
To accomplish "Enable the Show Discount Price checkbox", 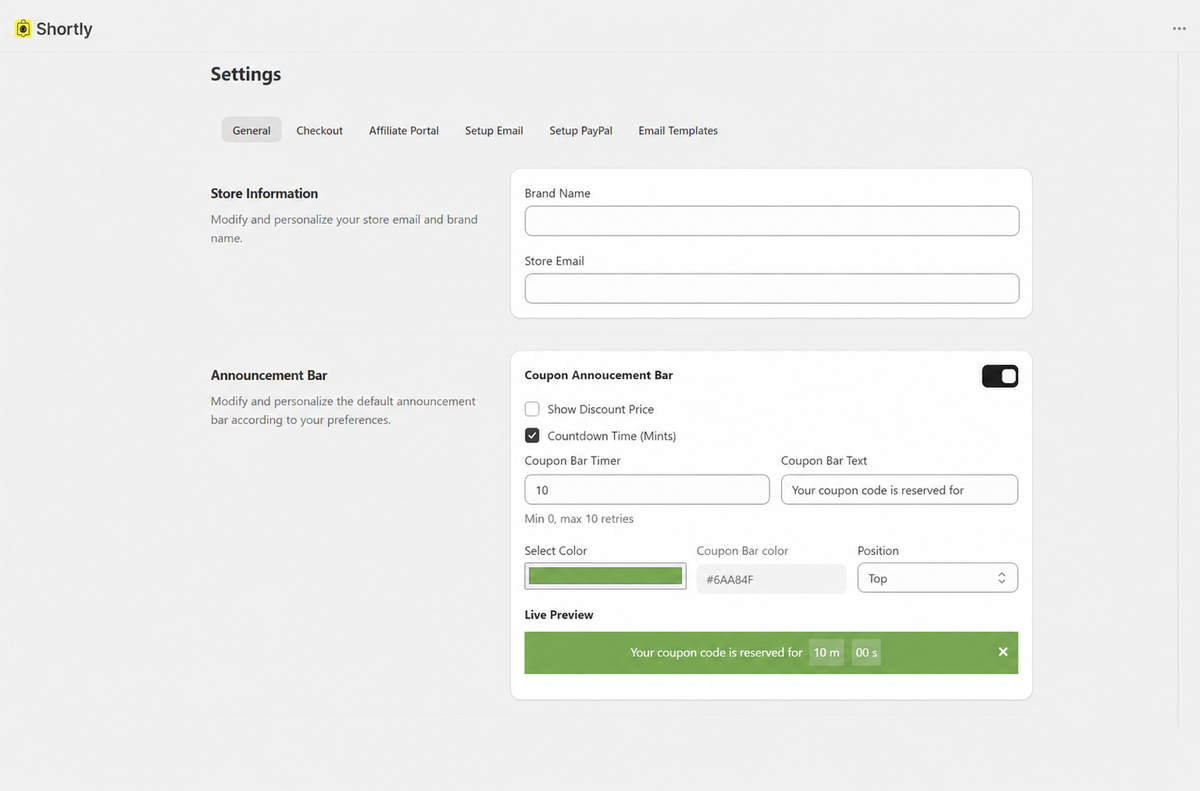I will [532, 409].
